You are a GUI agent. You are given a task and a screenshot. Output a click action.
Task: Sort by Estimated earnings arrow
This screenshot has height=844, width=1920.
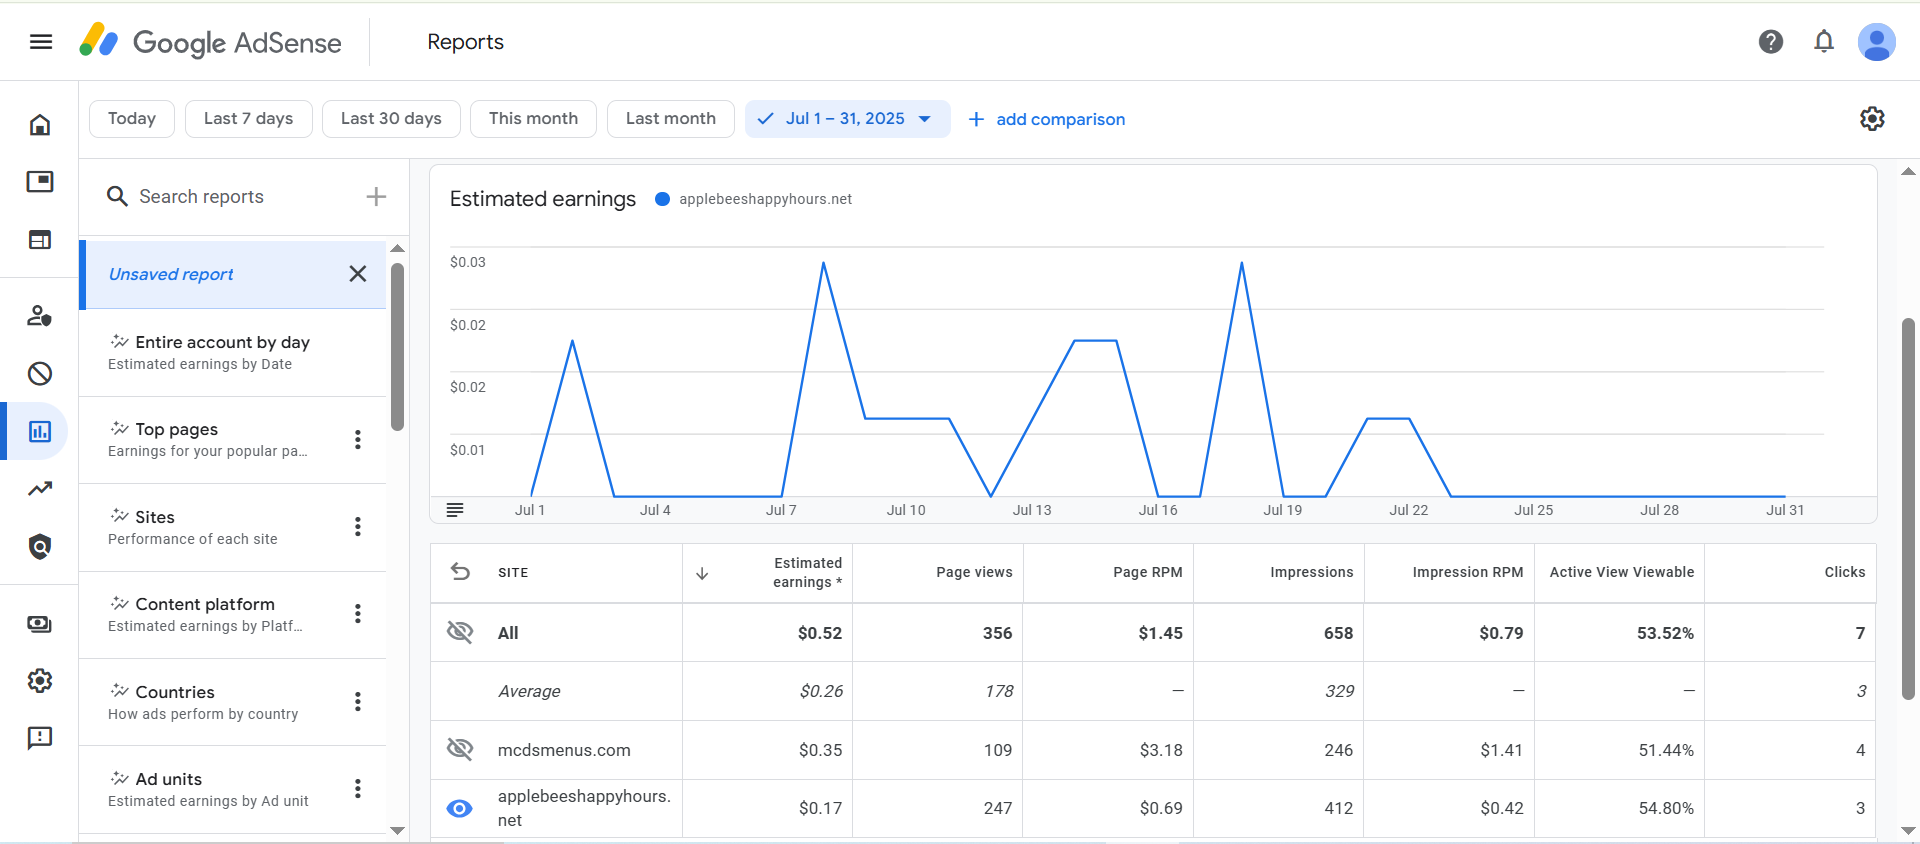point(702,573)
